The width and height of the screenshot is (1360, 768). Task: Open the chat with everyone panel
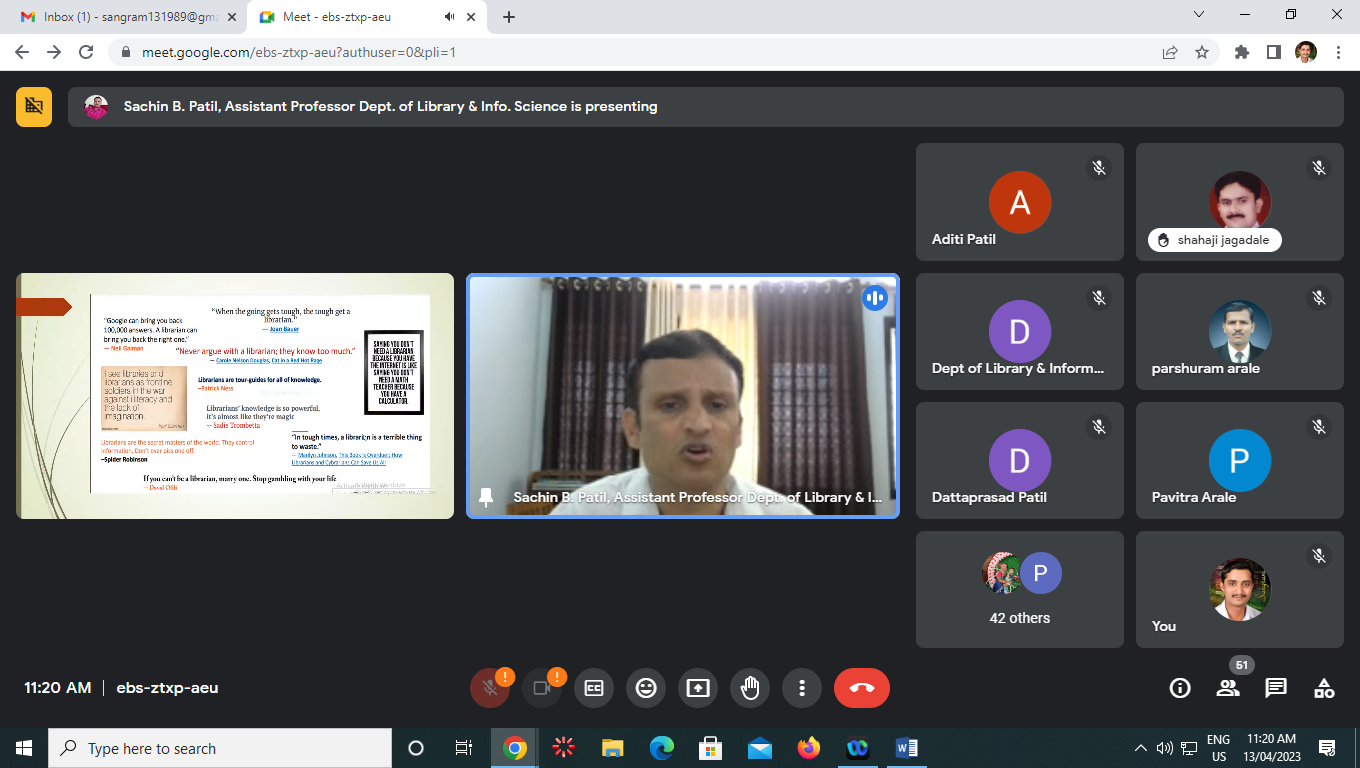[x=1276, y=688]
